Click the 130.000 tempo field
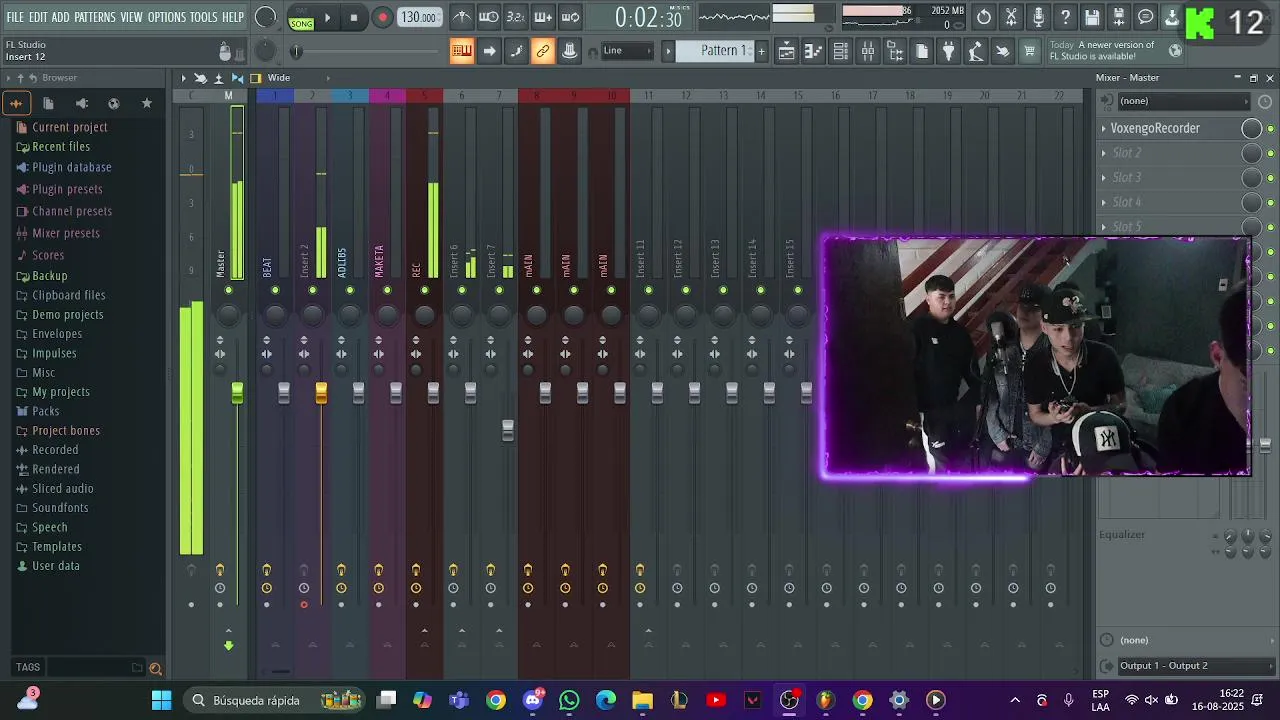This screenshot has width=1280, height=720. coord(419,18)
